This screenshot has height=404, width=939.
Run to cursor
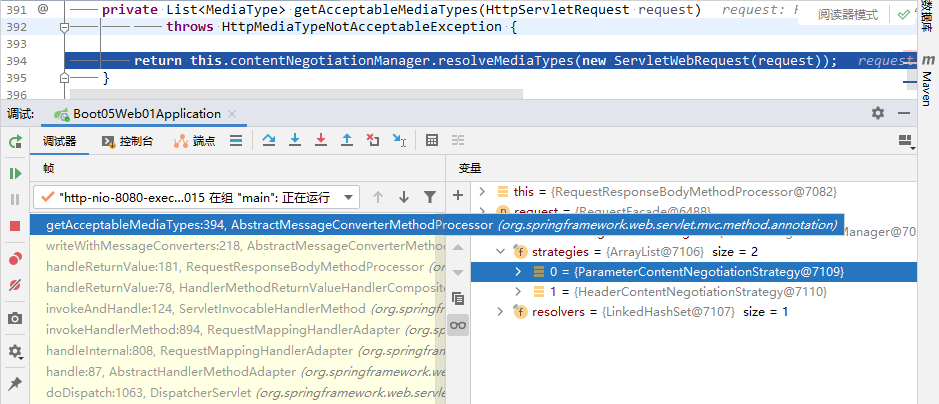[x=399, y=141]
